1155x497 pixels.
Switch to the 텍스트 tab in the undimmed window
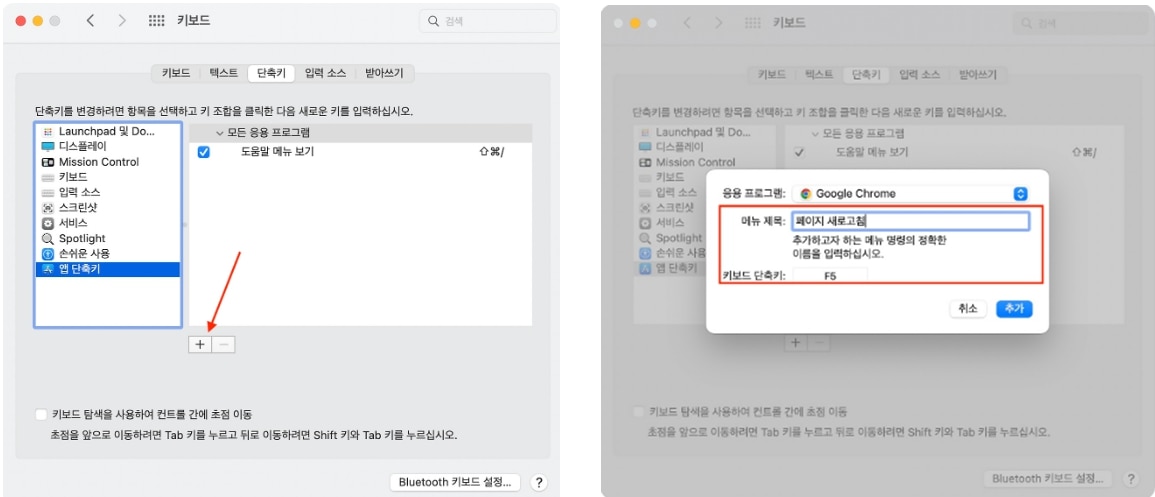[x=223, y=73]
